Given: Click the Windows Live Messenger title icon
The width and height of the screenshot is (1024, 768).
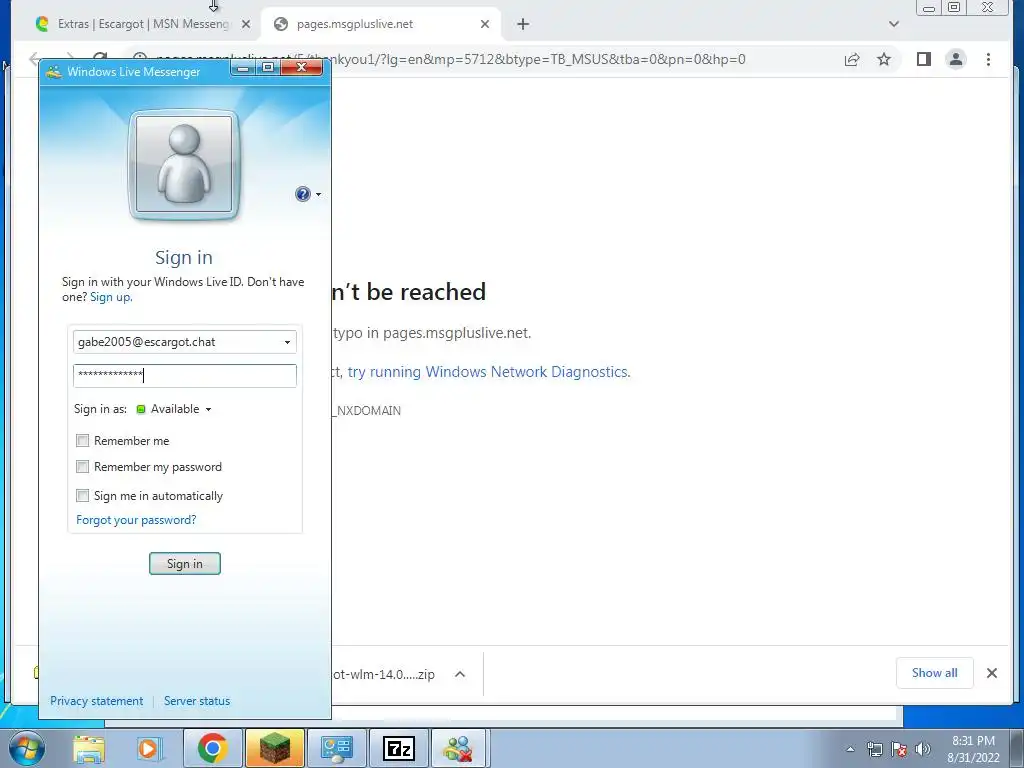Looking at the screenshot, I should tap(54, 72).
